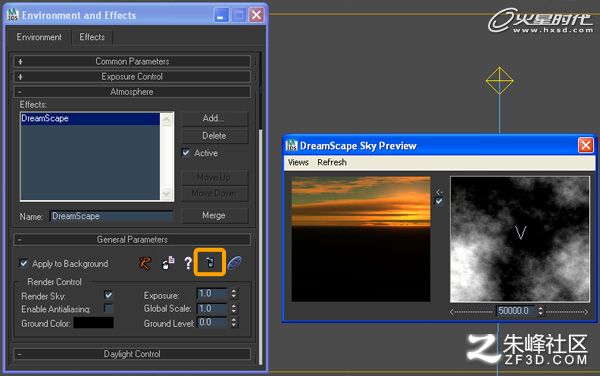The height and width of the screenshot is (376, 600).
Task: Collapse the Daylight Control rollout
Action: pyautogui.click(x=132, y=354)
